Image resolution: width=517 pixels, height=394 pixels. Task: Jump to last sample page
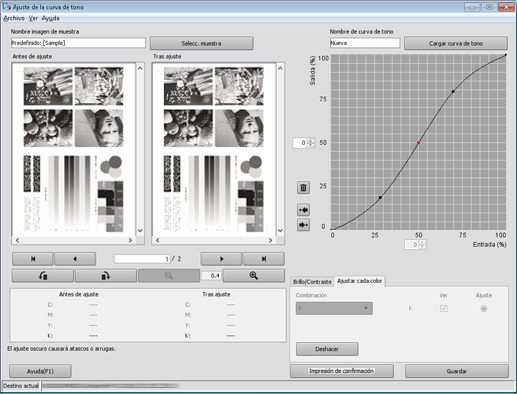click(x=264, y=259)
